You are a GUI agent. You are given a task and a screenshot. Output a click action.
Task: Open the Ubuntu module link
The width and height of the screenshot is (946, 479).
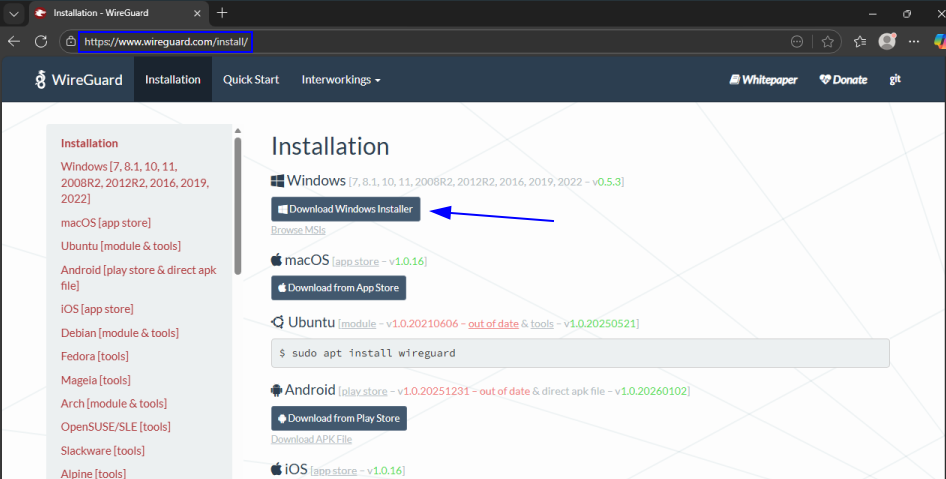(358, 324)
